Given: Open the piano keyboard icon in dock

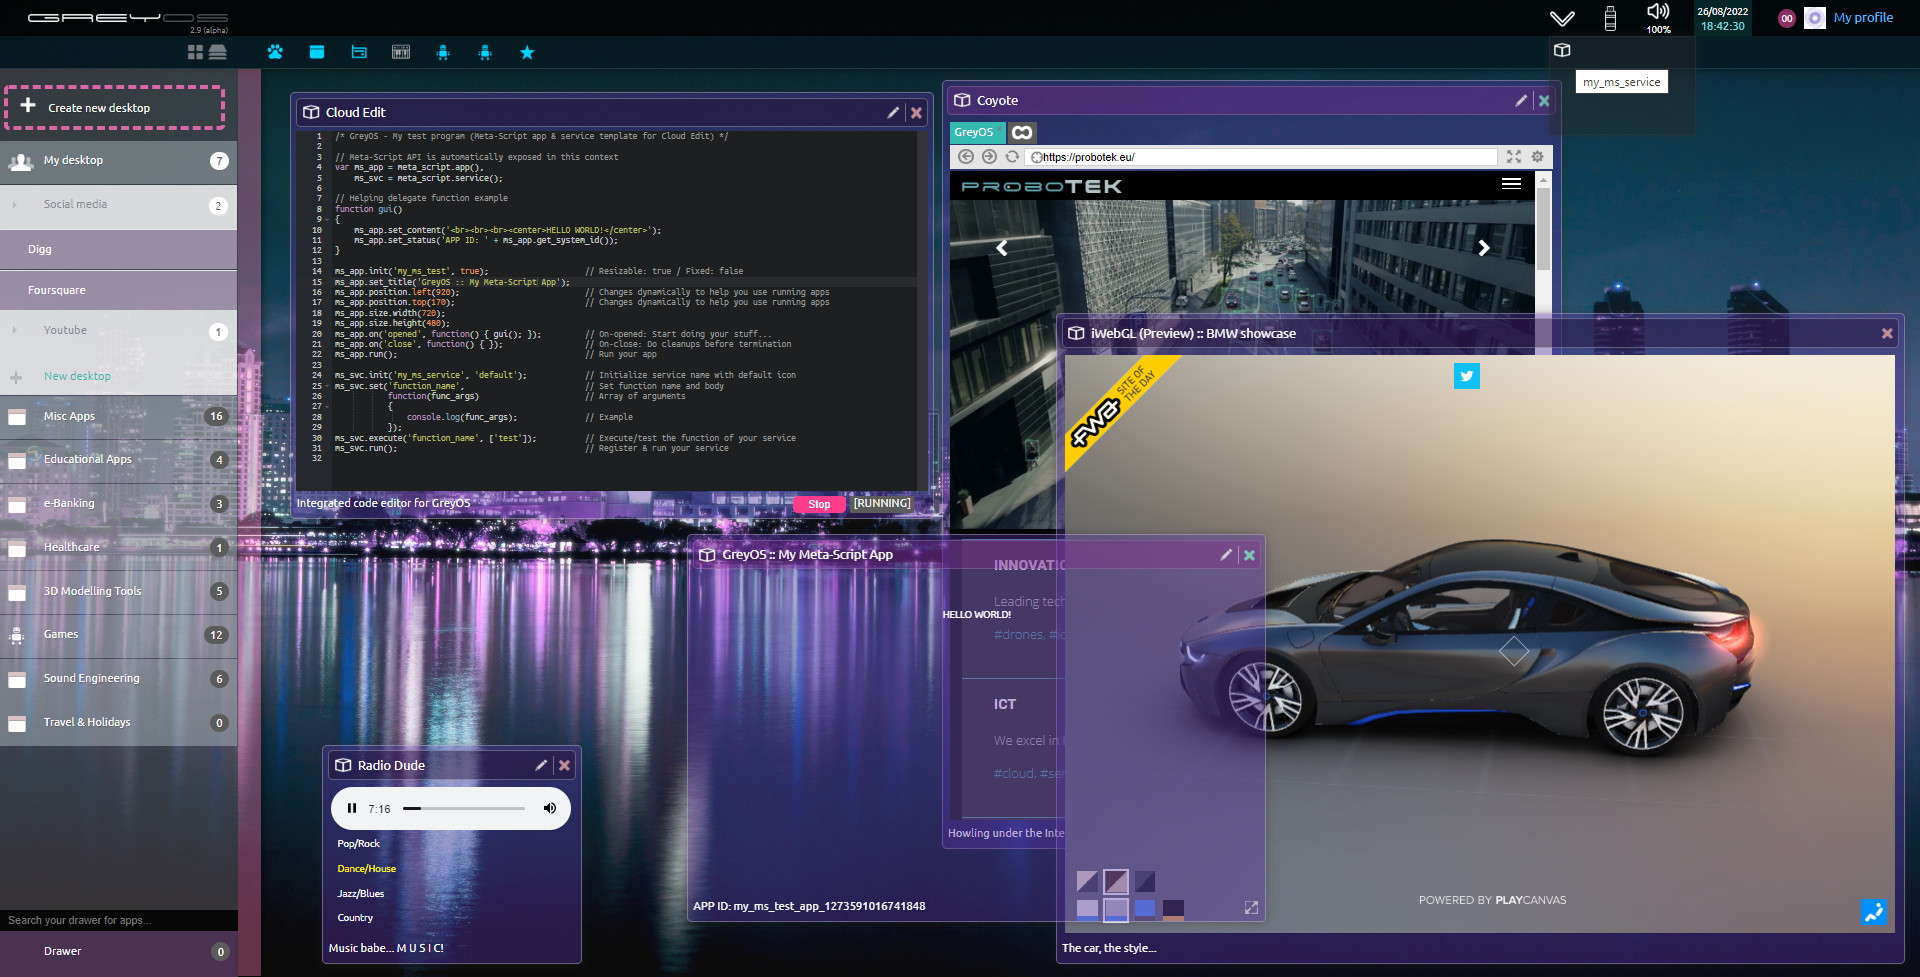Looking at the screenshot, I should tap(401, 52).
